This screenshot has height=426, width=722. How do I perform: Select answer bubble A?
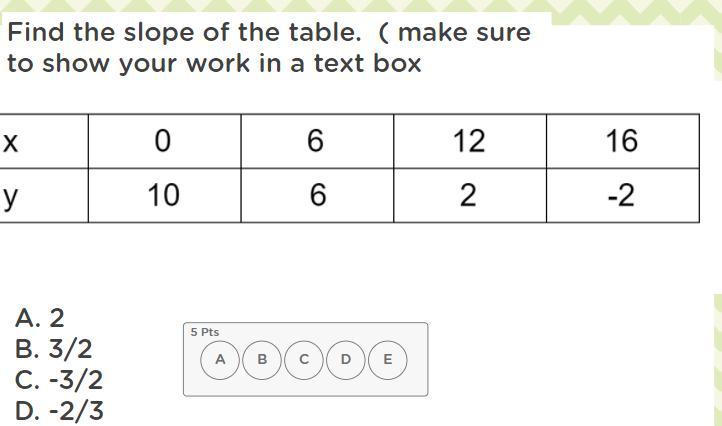pyautogui.click(x=220, y=360)
